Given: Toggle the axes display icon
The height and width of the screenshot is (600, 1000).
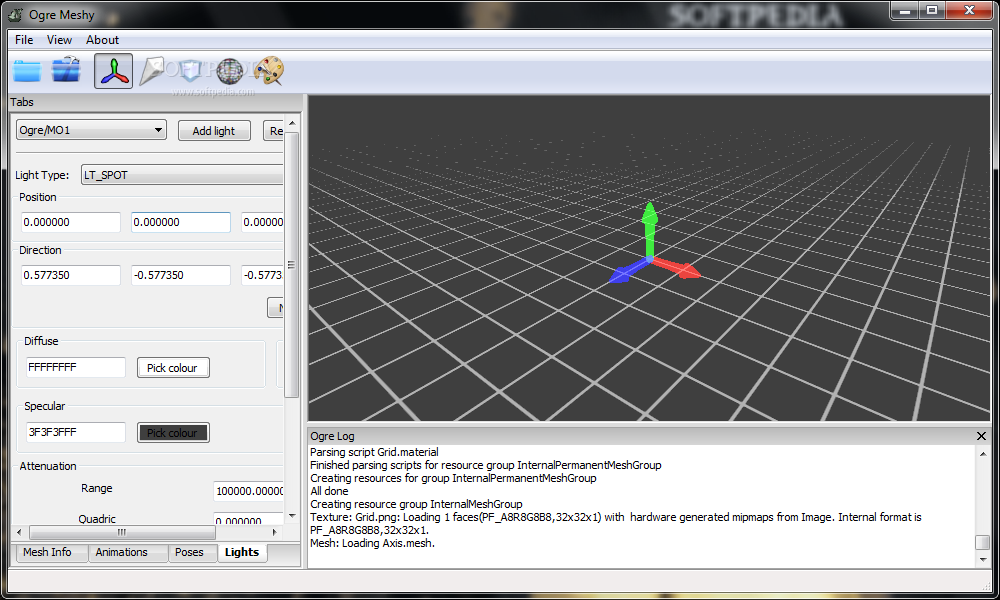Looking at the screenshot, I should pos(114,71).
